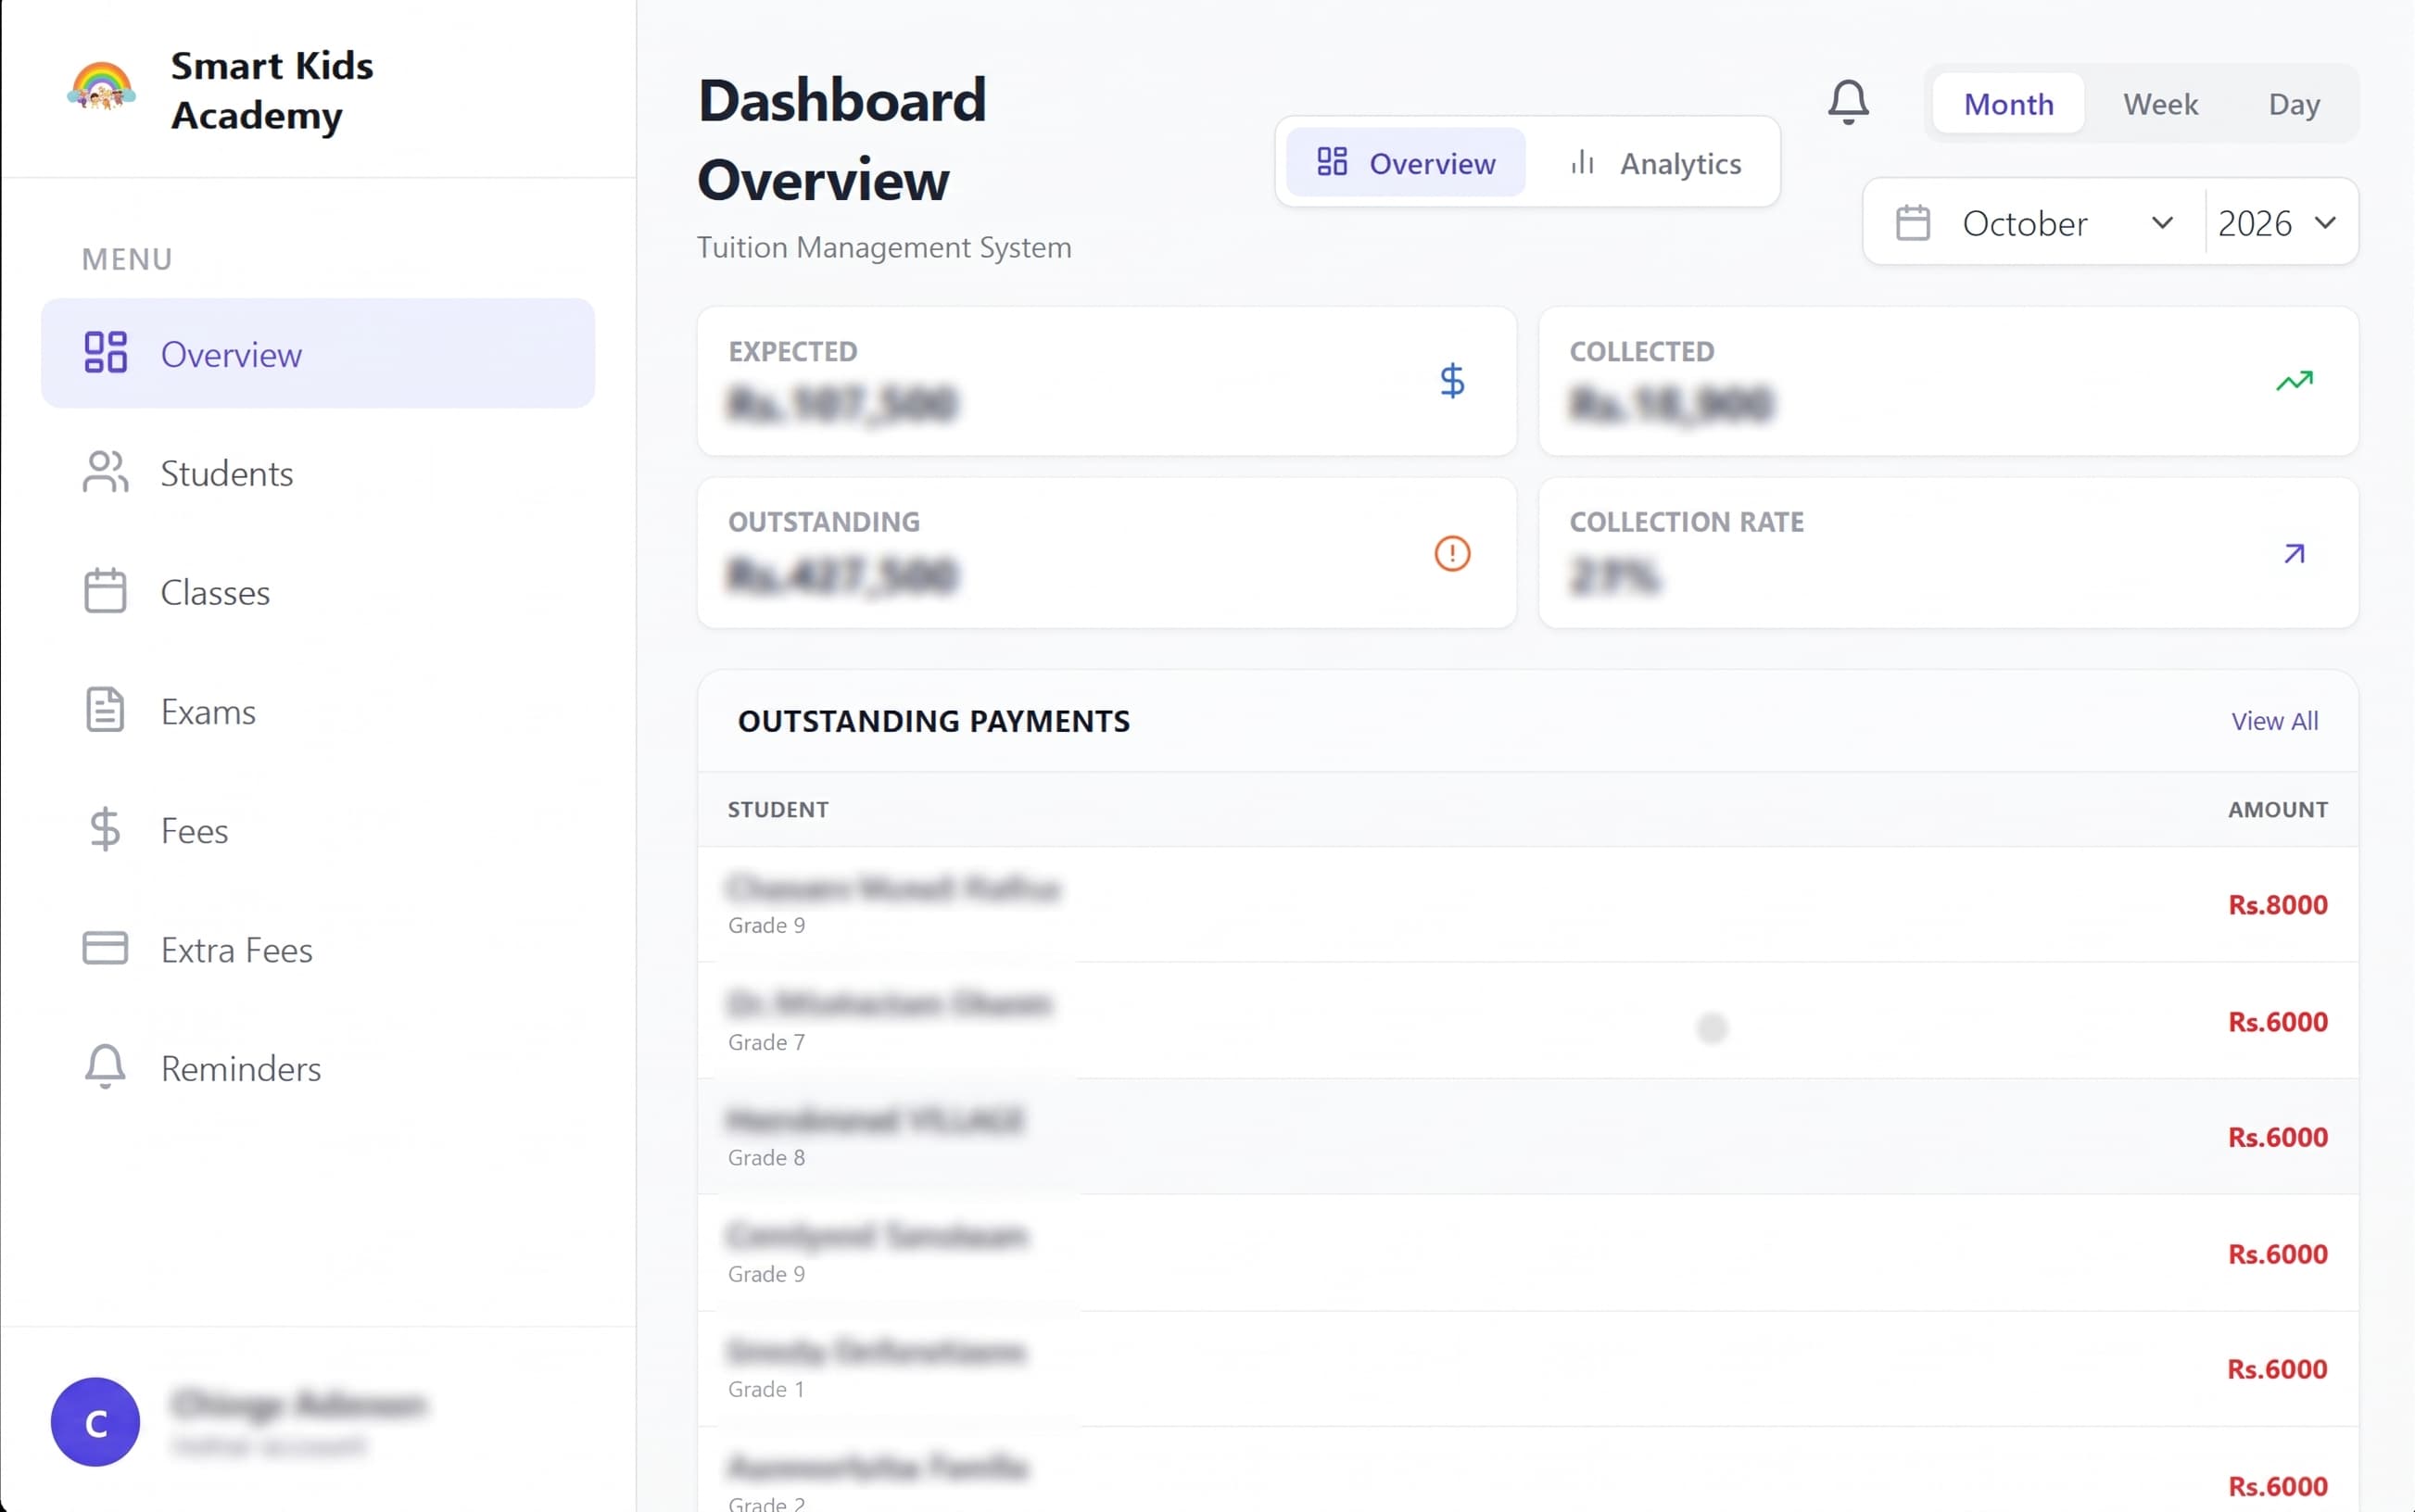Open the 2026 year dropdown
This screenshot has height=1512, width=2415.
(2279, 222)
